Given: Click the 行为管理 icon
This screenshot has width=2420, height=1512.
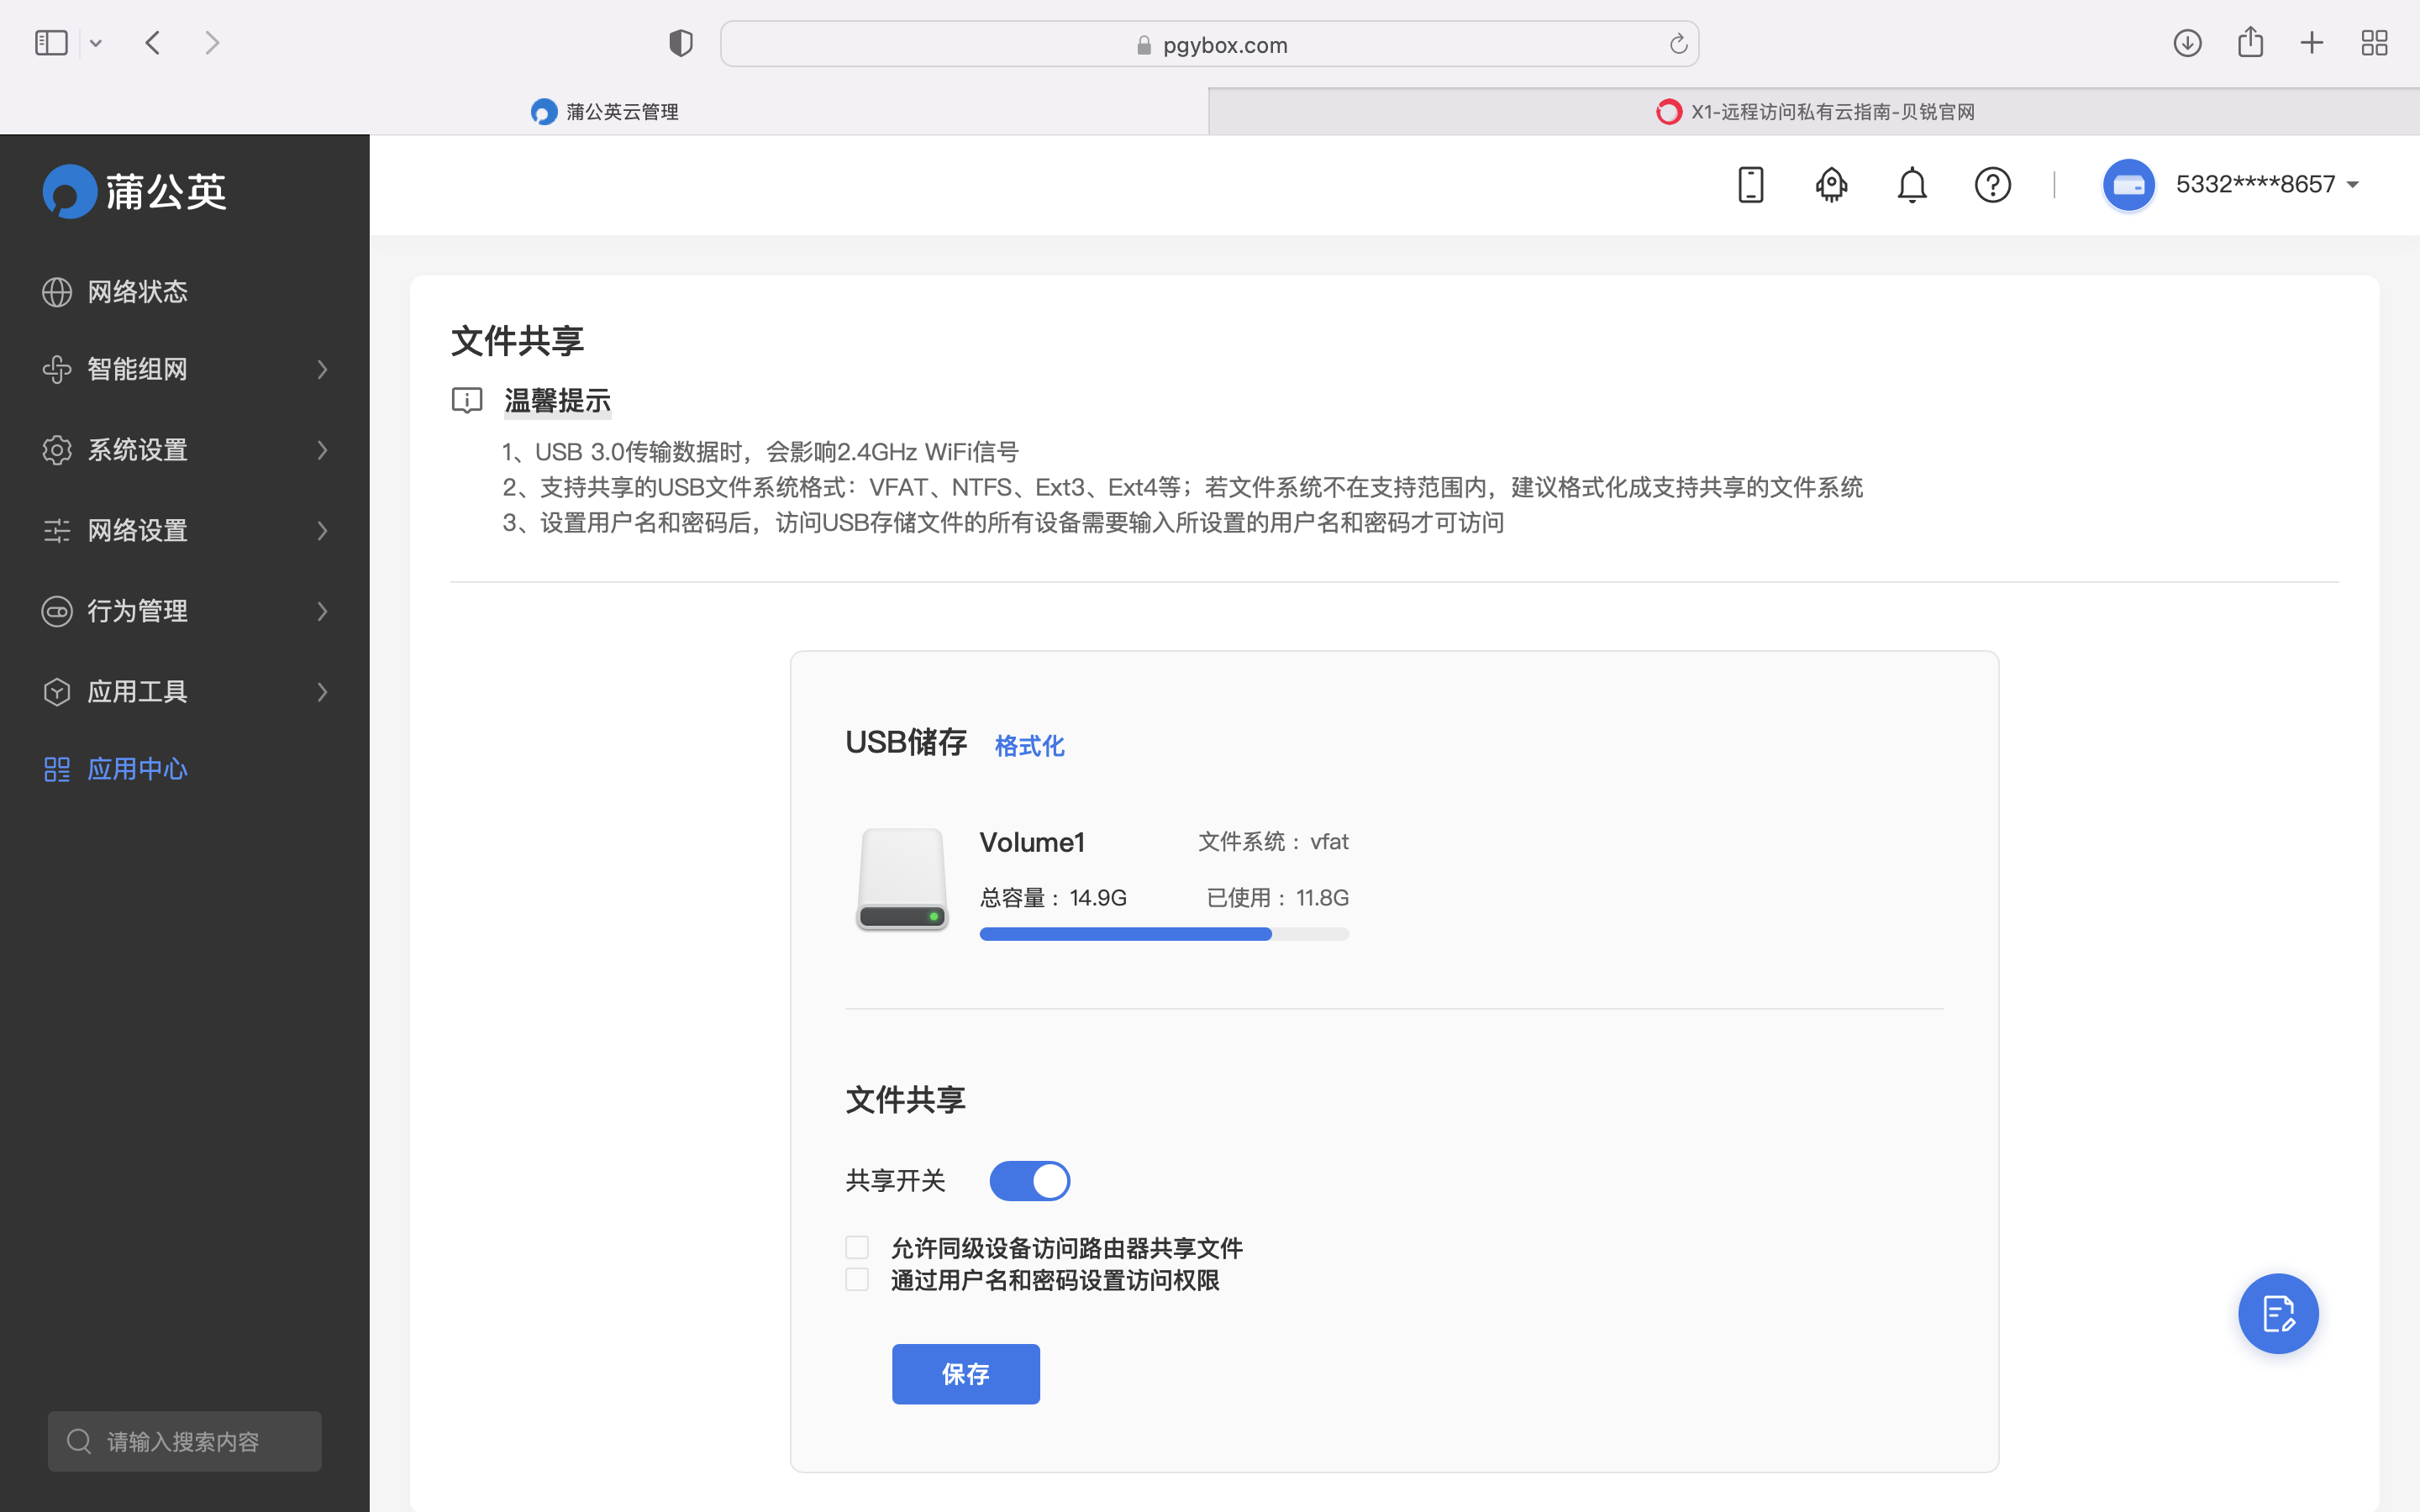Looking at the screenshot, I should (x=57, y=611).
